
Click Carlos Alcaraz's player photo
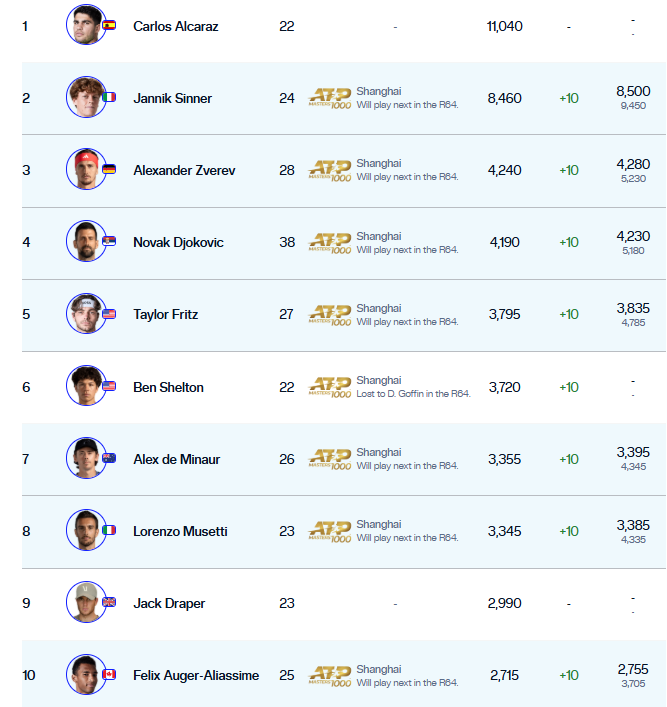point(86,25)
